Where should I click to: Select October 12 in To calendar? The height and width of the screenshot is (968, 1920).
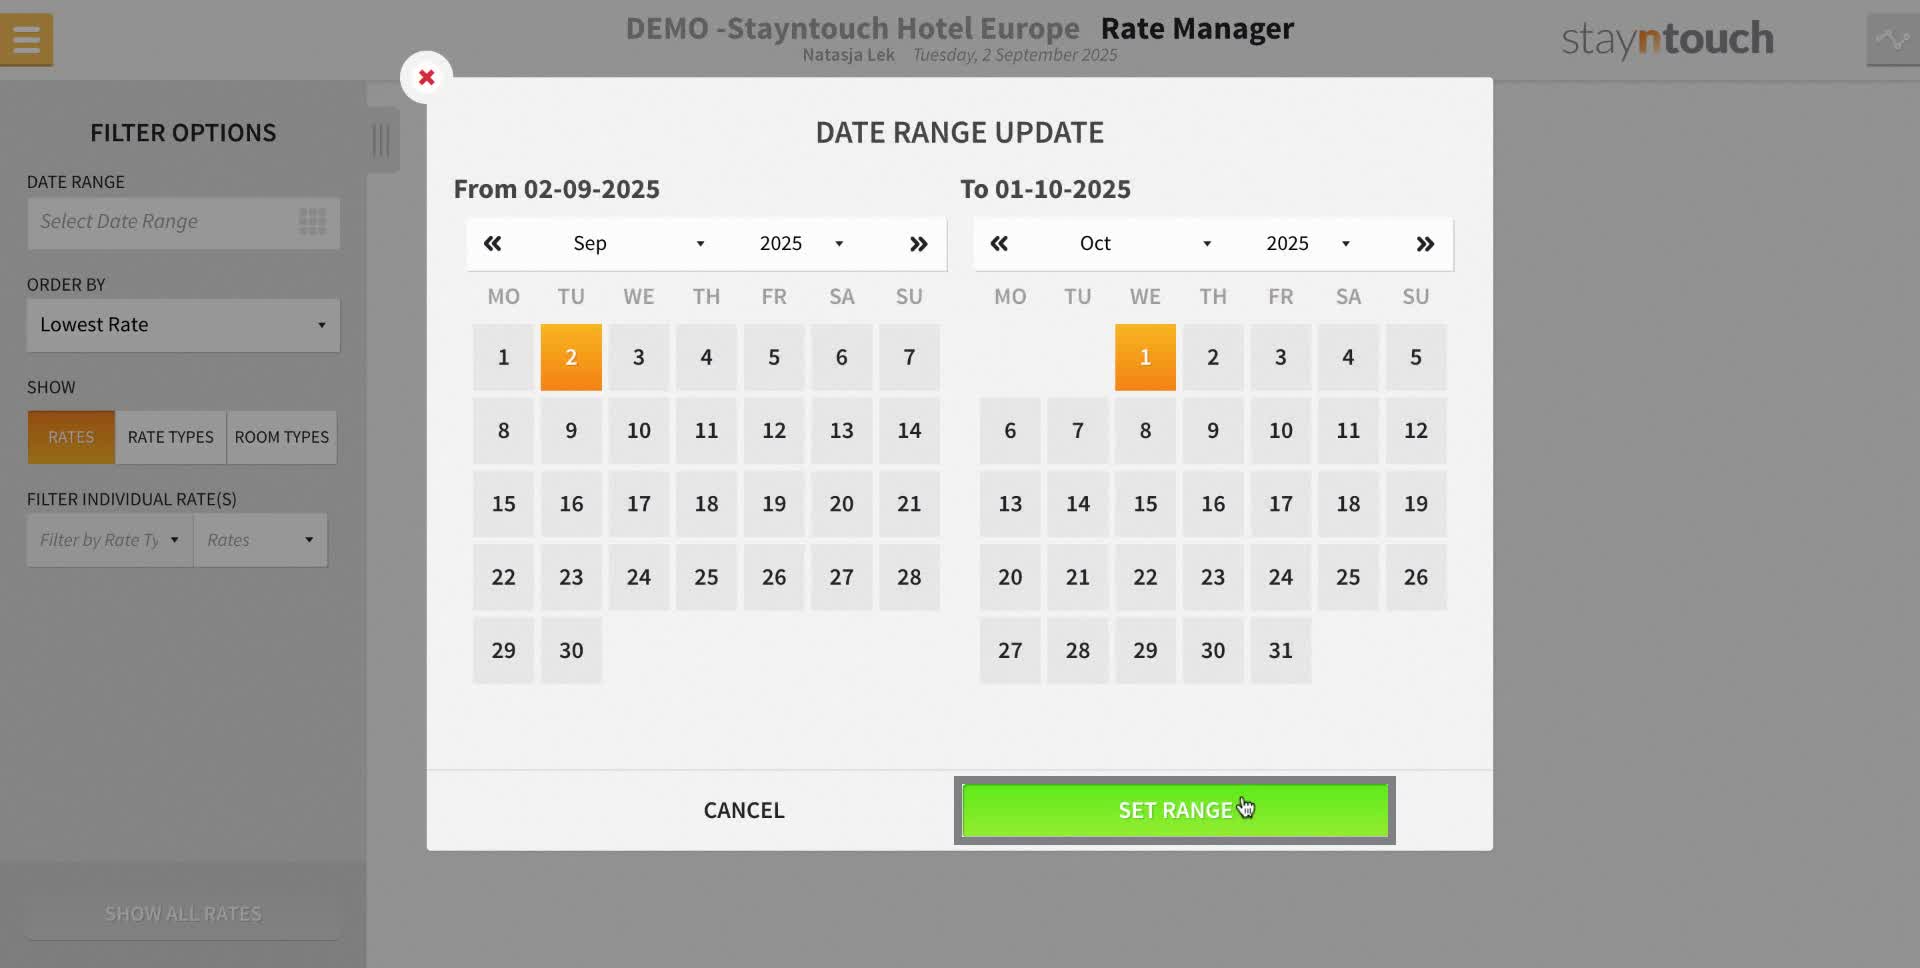click(1416, 430)
